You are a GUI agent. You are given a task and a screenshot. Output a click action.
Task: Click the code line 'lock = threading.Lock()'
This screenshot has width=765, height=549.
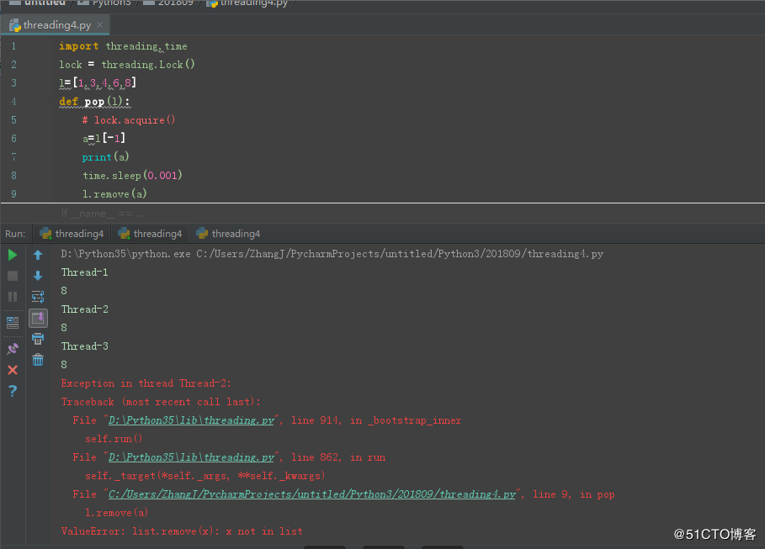point(127,64)
